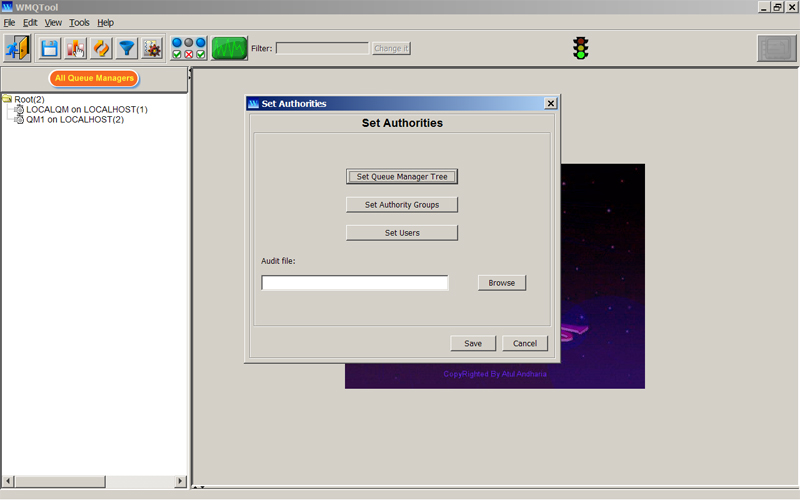Click the hand-pointer select icon in toolbar
800x500 pixels.
click(x=76, y=48)
